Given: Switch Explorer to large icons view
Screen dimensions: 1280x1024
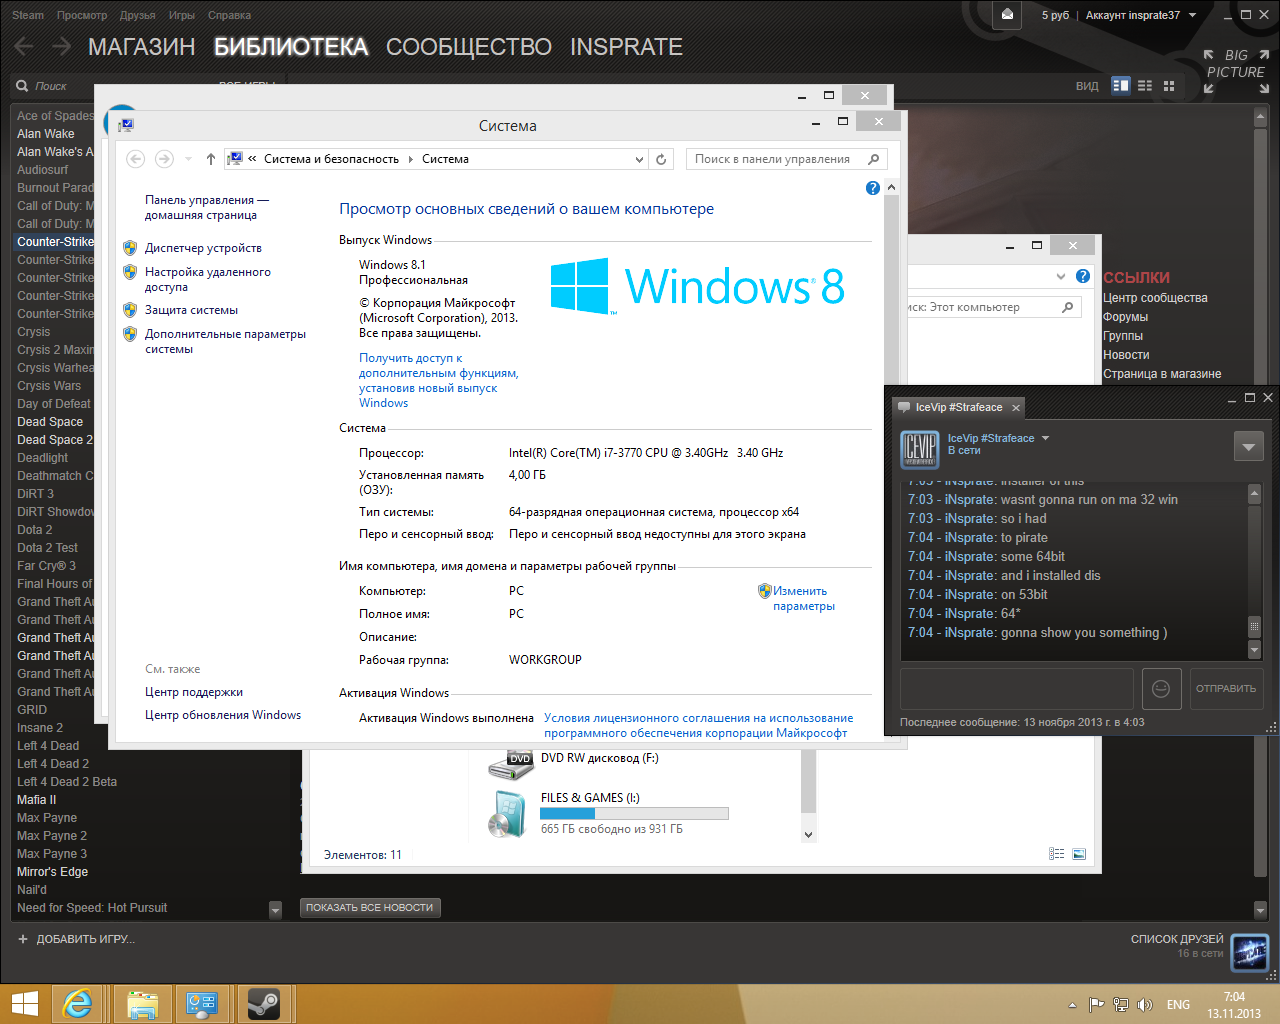Looking at the screenshot, I should (1079, 854).
